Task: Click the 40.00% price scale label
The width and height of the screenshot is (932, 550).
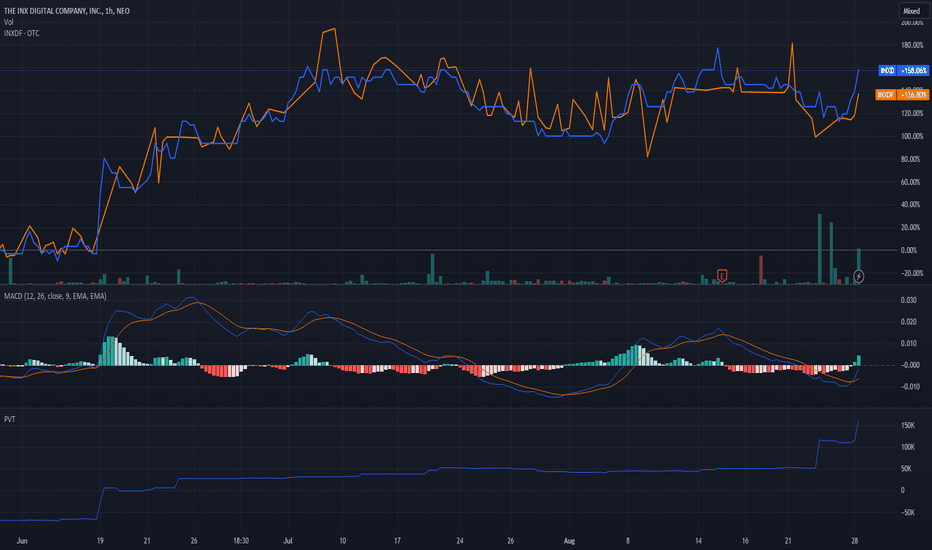Action: pos(911,205)
